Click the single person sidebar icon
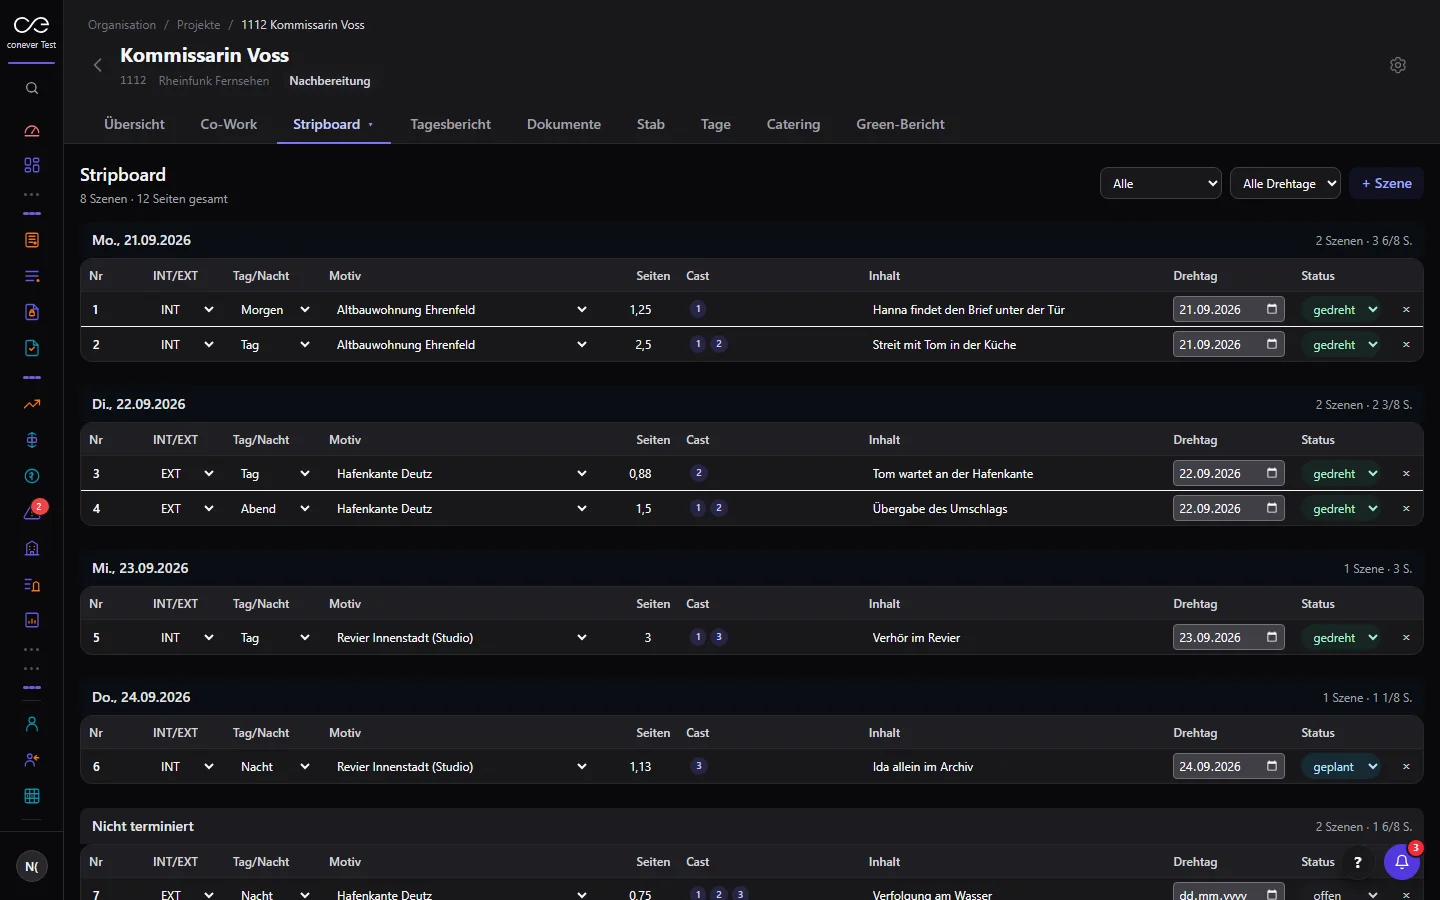Screen dimensions: 1440x900 tap(32, 724)
